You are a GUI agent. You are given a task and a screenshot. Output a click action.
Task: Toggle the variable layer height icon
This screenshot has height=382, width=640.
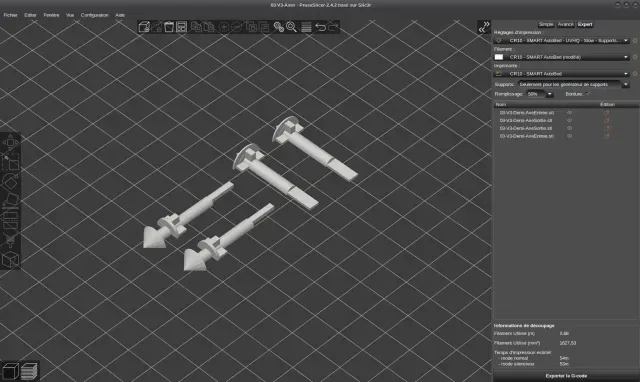306,27
